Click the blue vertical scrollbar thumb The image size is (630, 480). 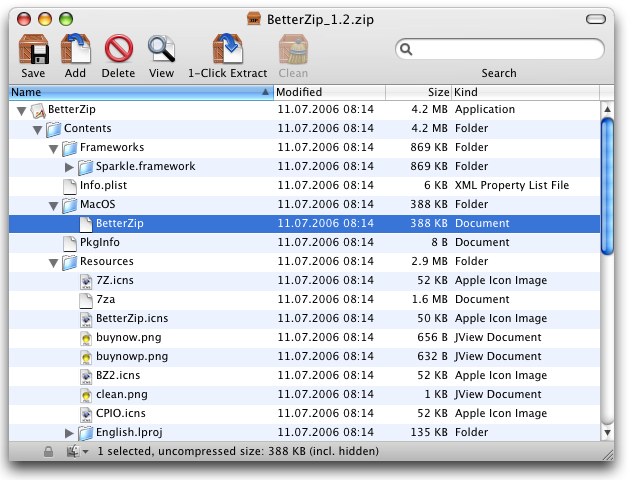coord(608,186)
